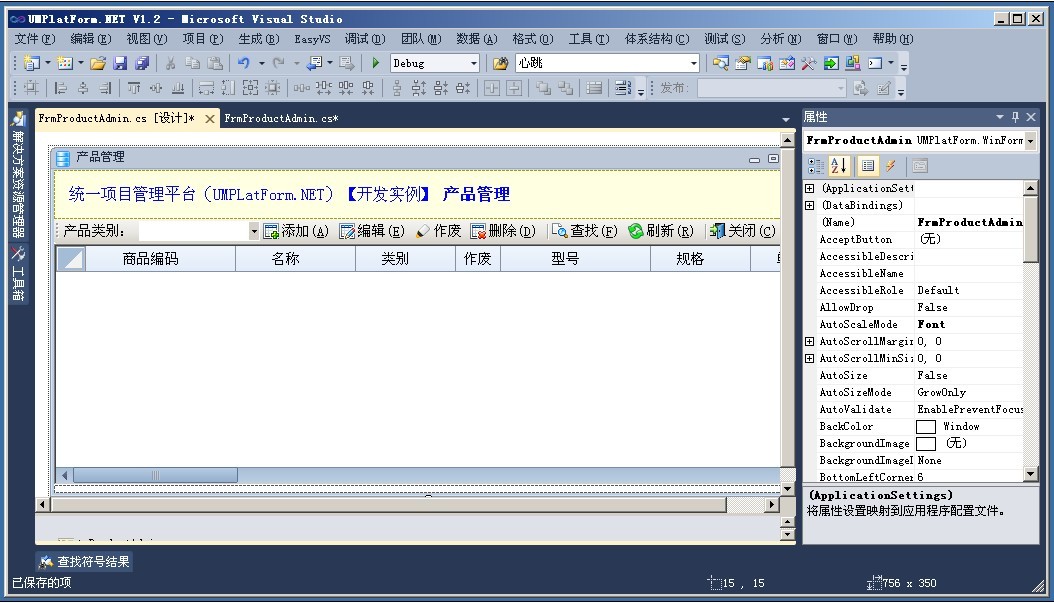Click the Undo arrow icon

click(243, 63)
